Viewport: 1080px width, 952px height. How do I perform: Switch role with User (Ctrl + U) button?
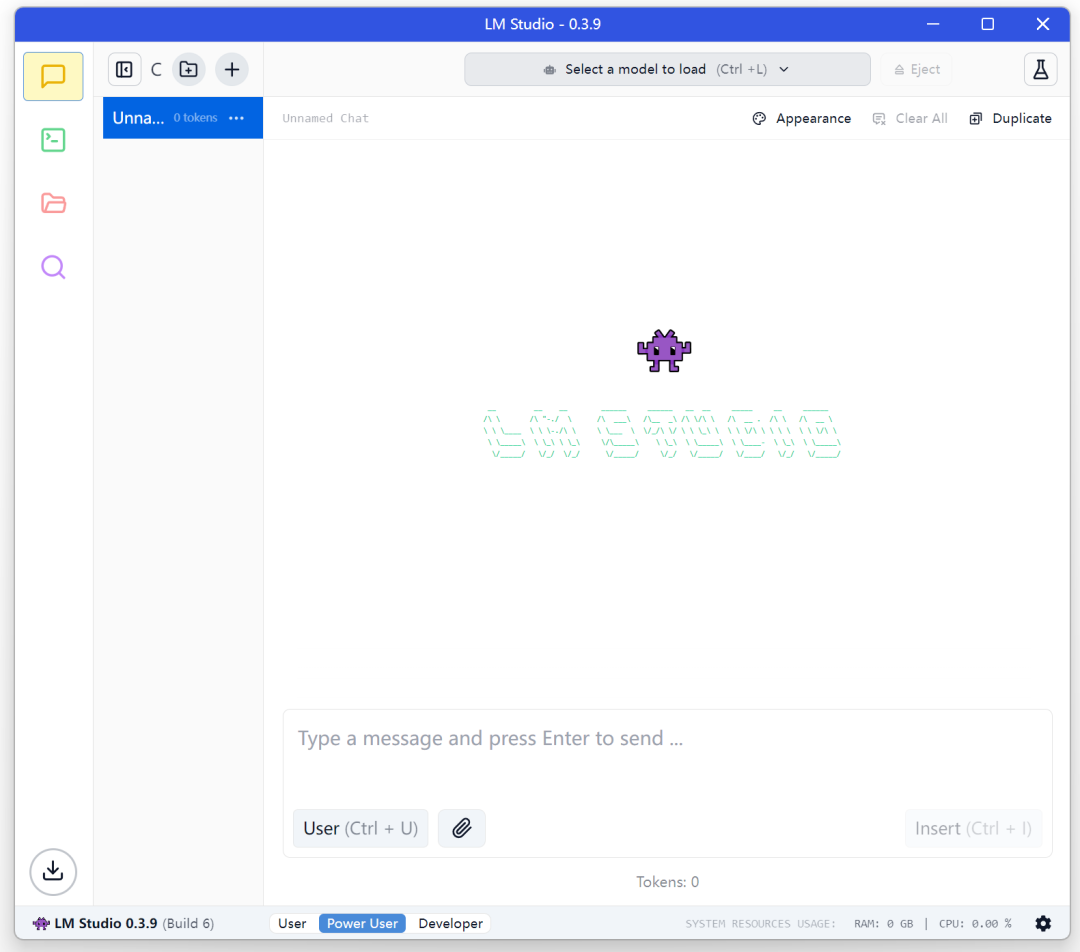click(x=361, y=828)
